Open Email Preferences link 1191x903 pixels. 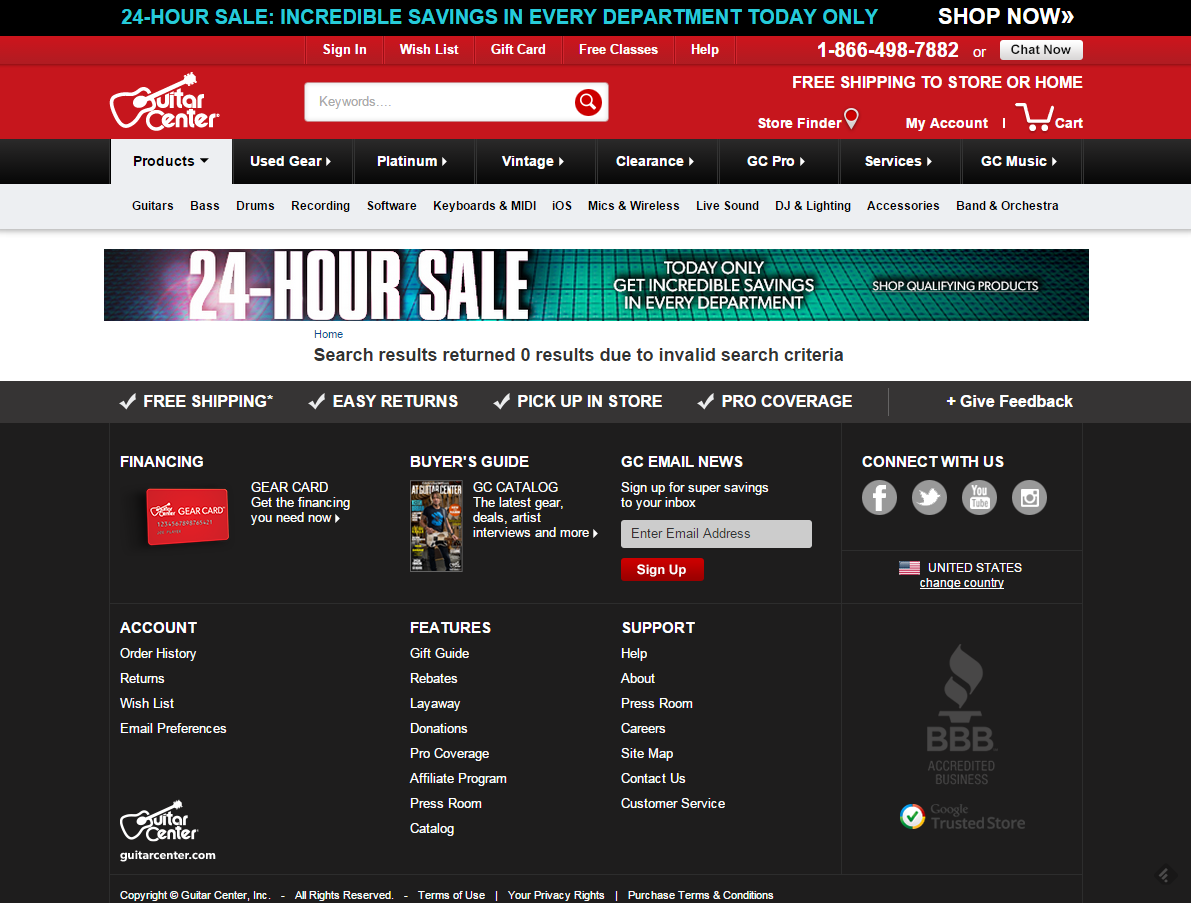point(173,728)
